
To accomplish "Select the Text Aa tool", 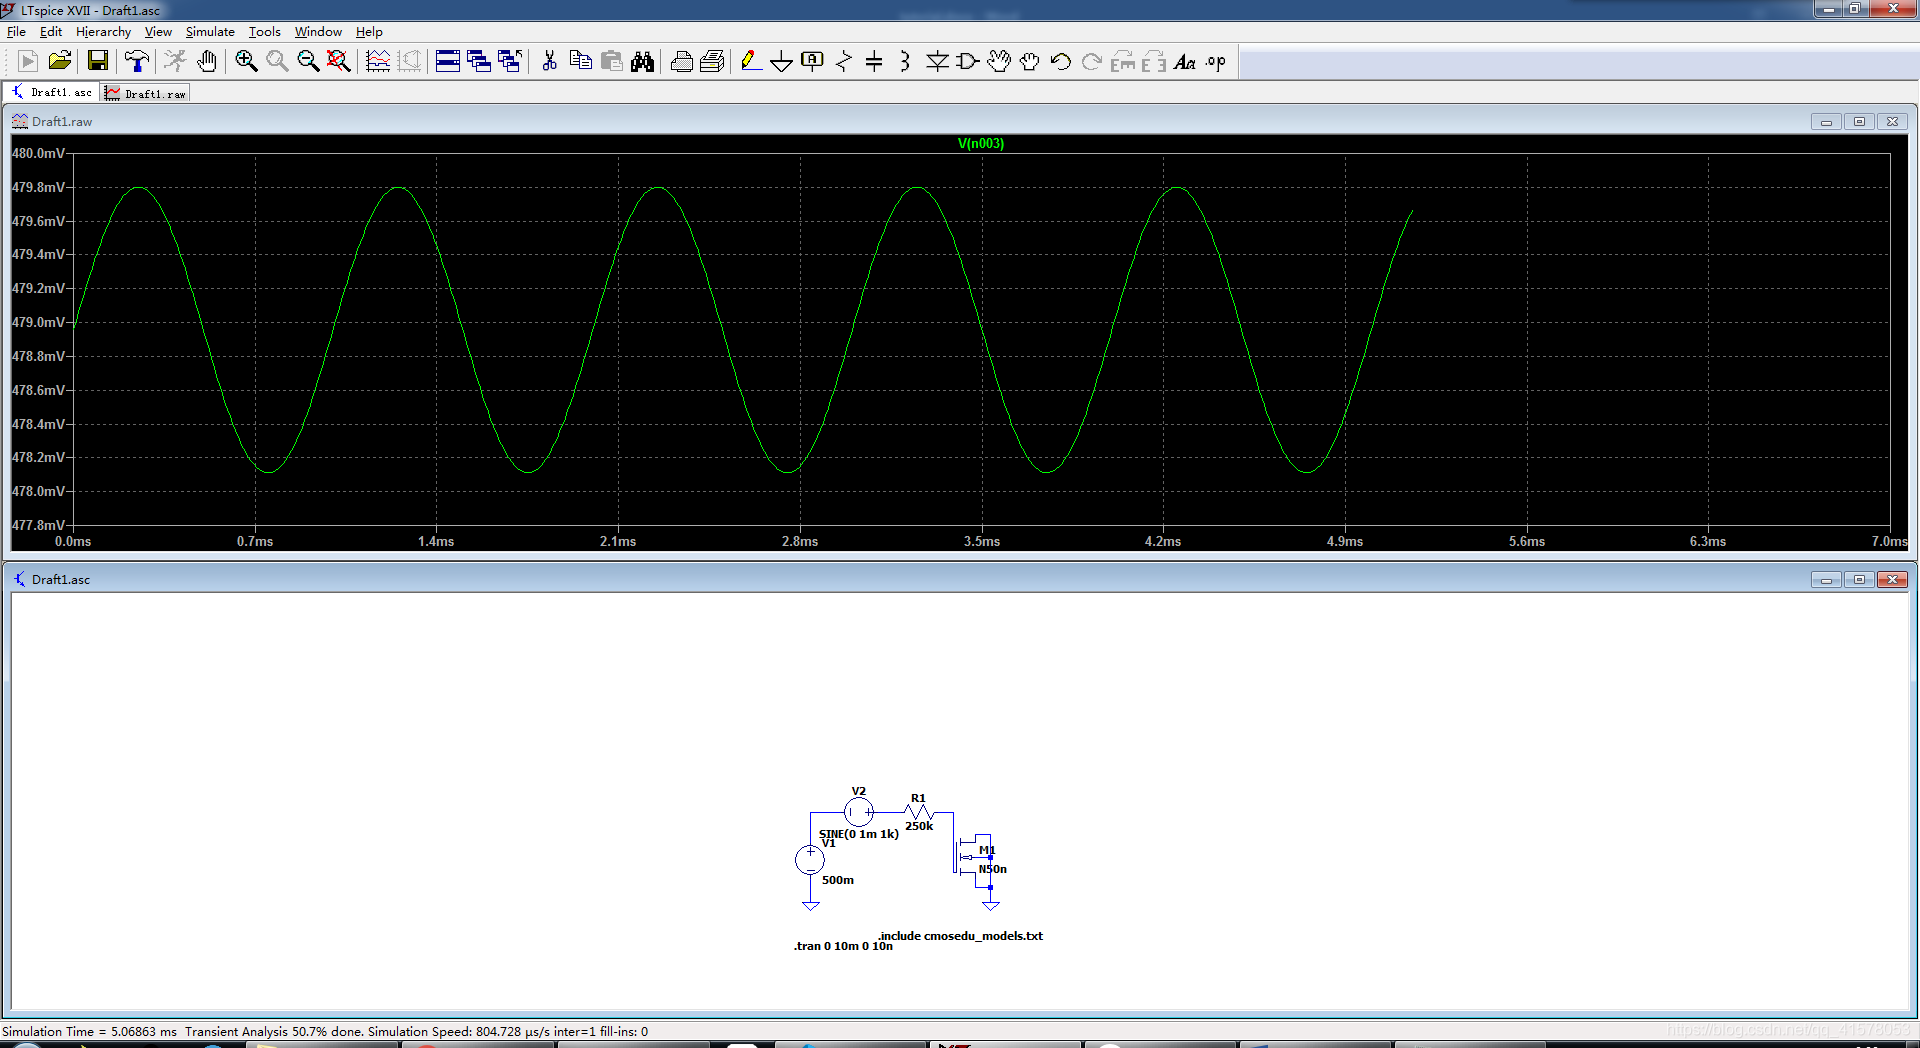I will [1185, 61].
